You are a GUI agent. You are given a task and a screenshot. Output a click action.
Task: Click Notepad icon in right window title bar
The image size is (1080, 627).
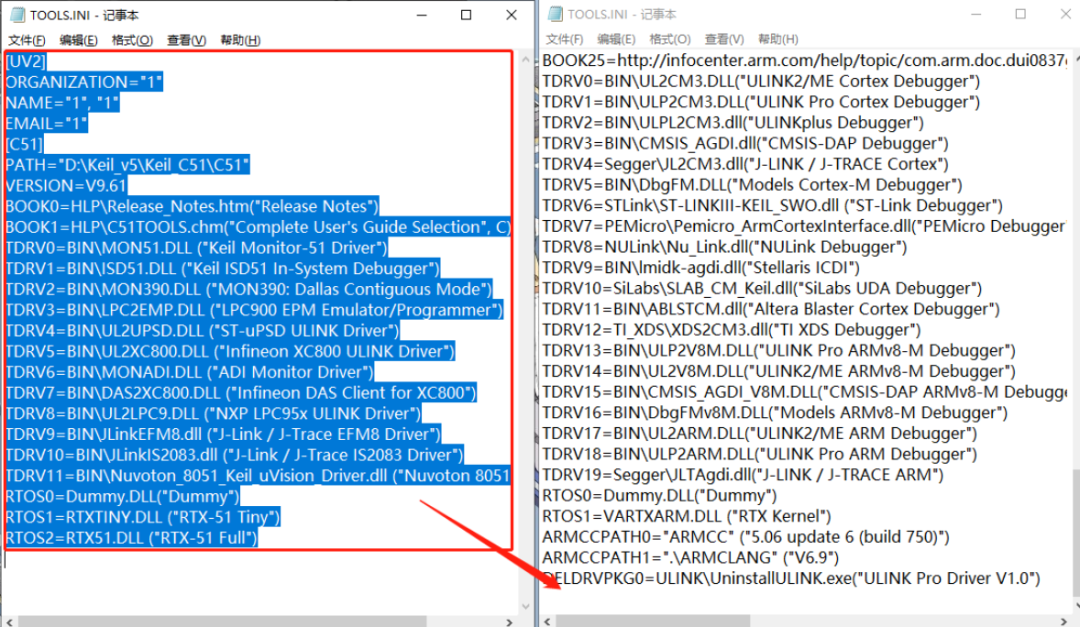556,14
